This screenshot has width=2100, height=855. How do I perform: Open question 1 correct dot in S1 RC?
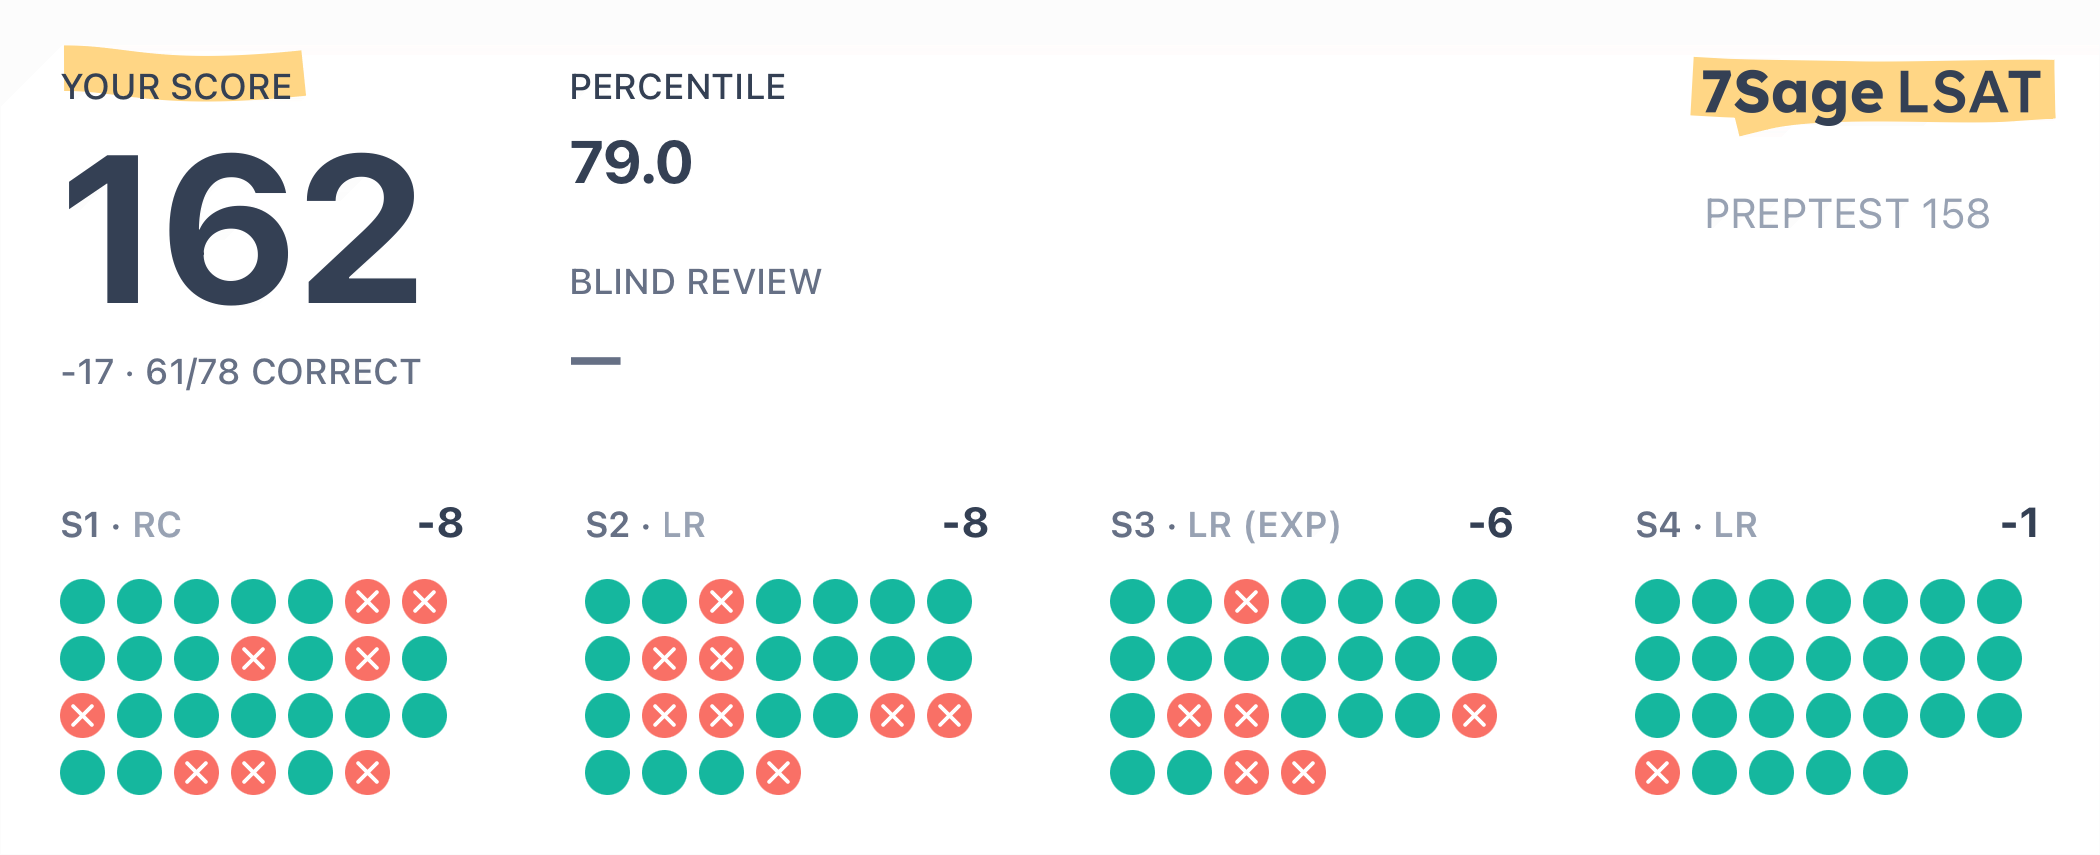[82, 602]
